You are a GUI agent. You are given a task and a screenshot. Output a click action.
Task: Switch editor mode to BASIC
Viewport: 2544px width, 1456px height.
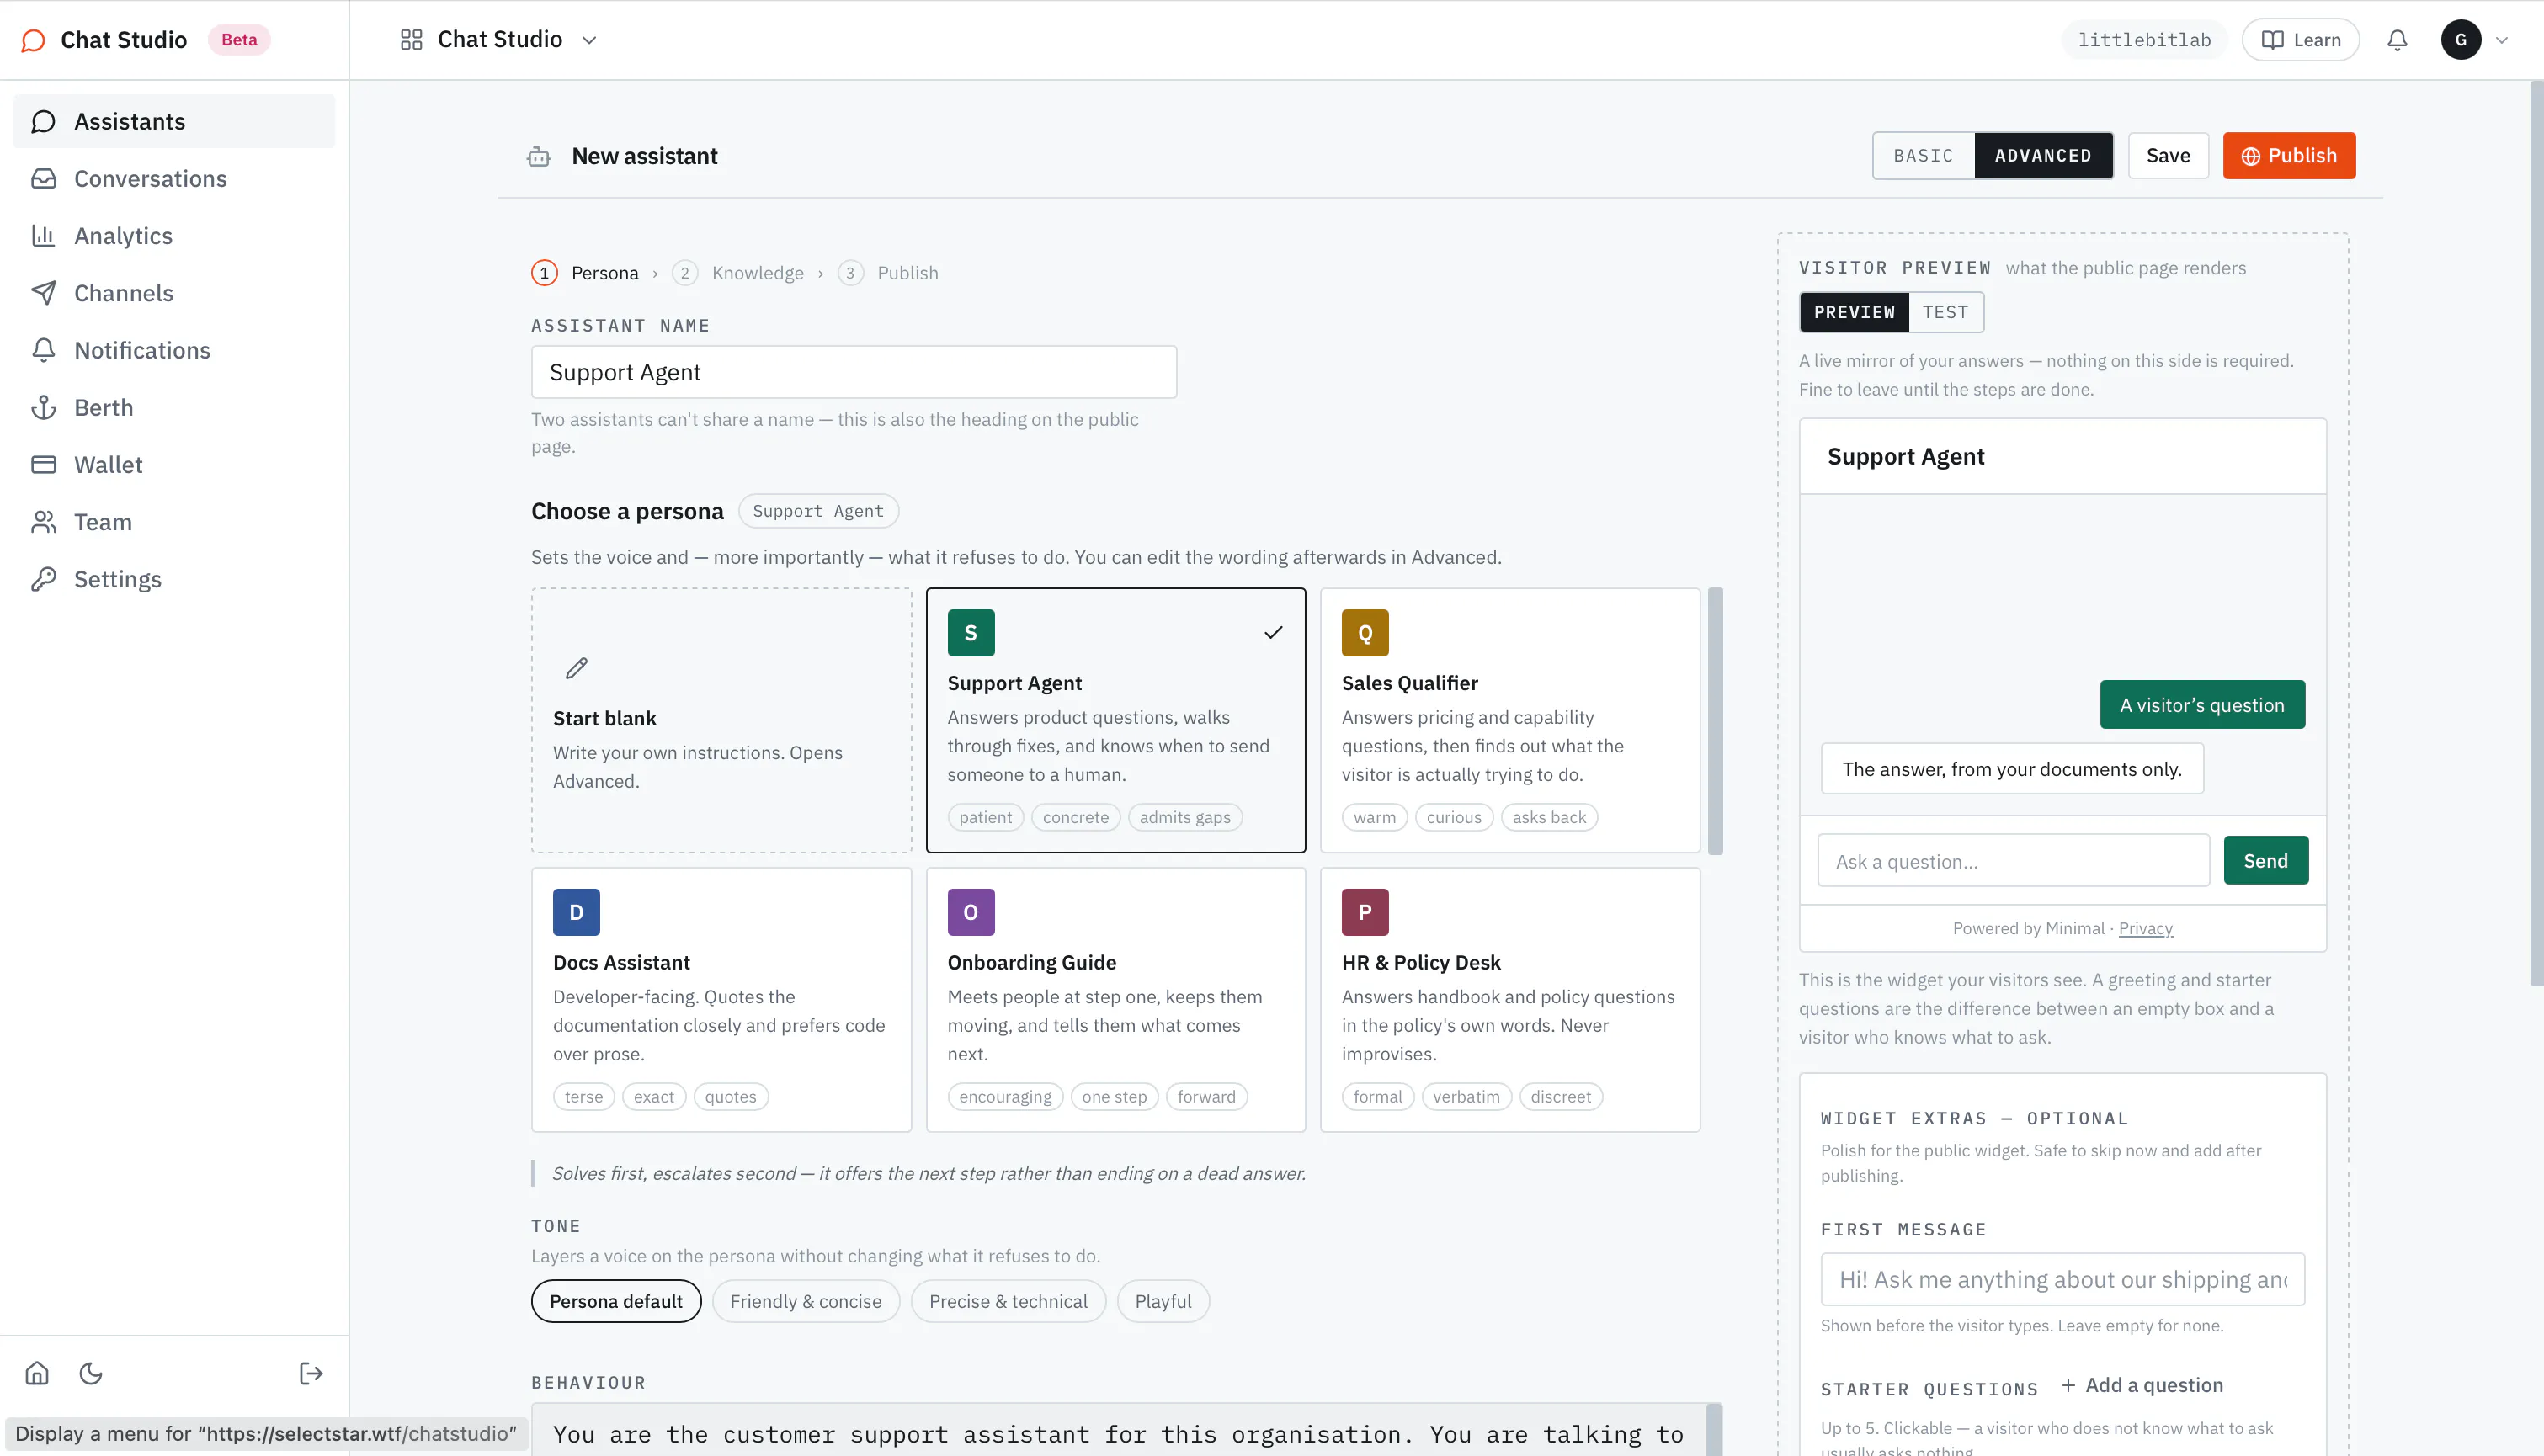click(x=1923, y=156)
